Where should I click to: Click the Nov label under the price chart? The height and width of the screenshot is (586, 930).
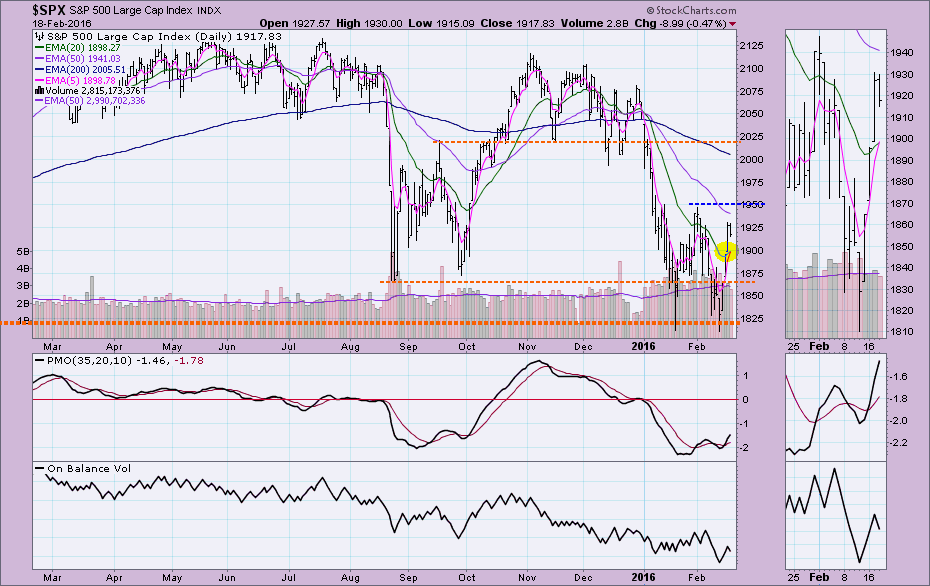527,347
